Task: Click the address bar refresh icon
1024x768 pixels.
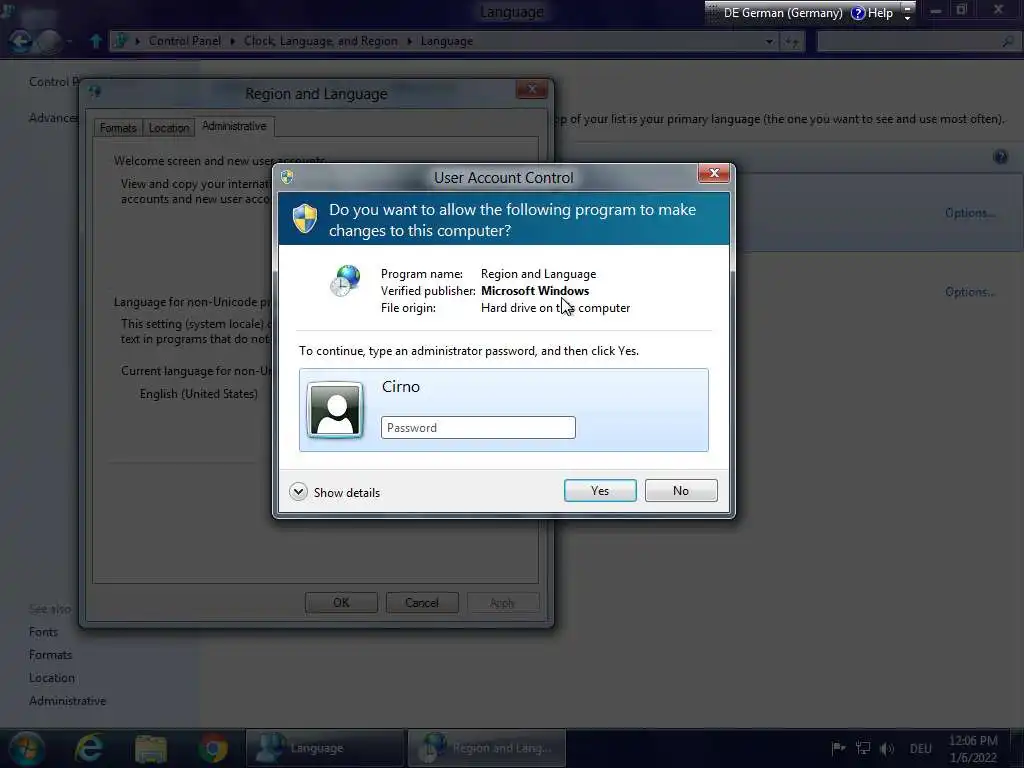Action: pyautogui.click(x=792, y=41)
